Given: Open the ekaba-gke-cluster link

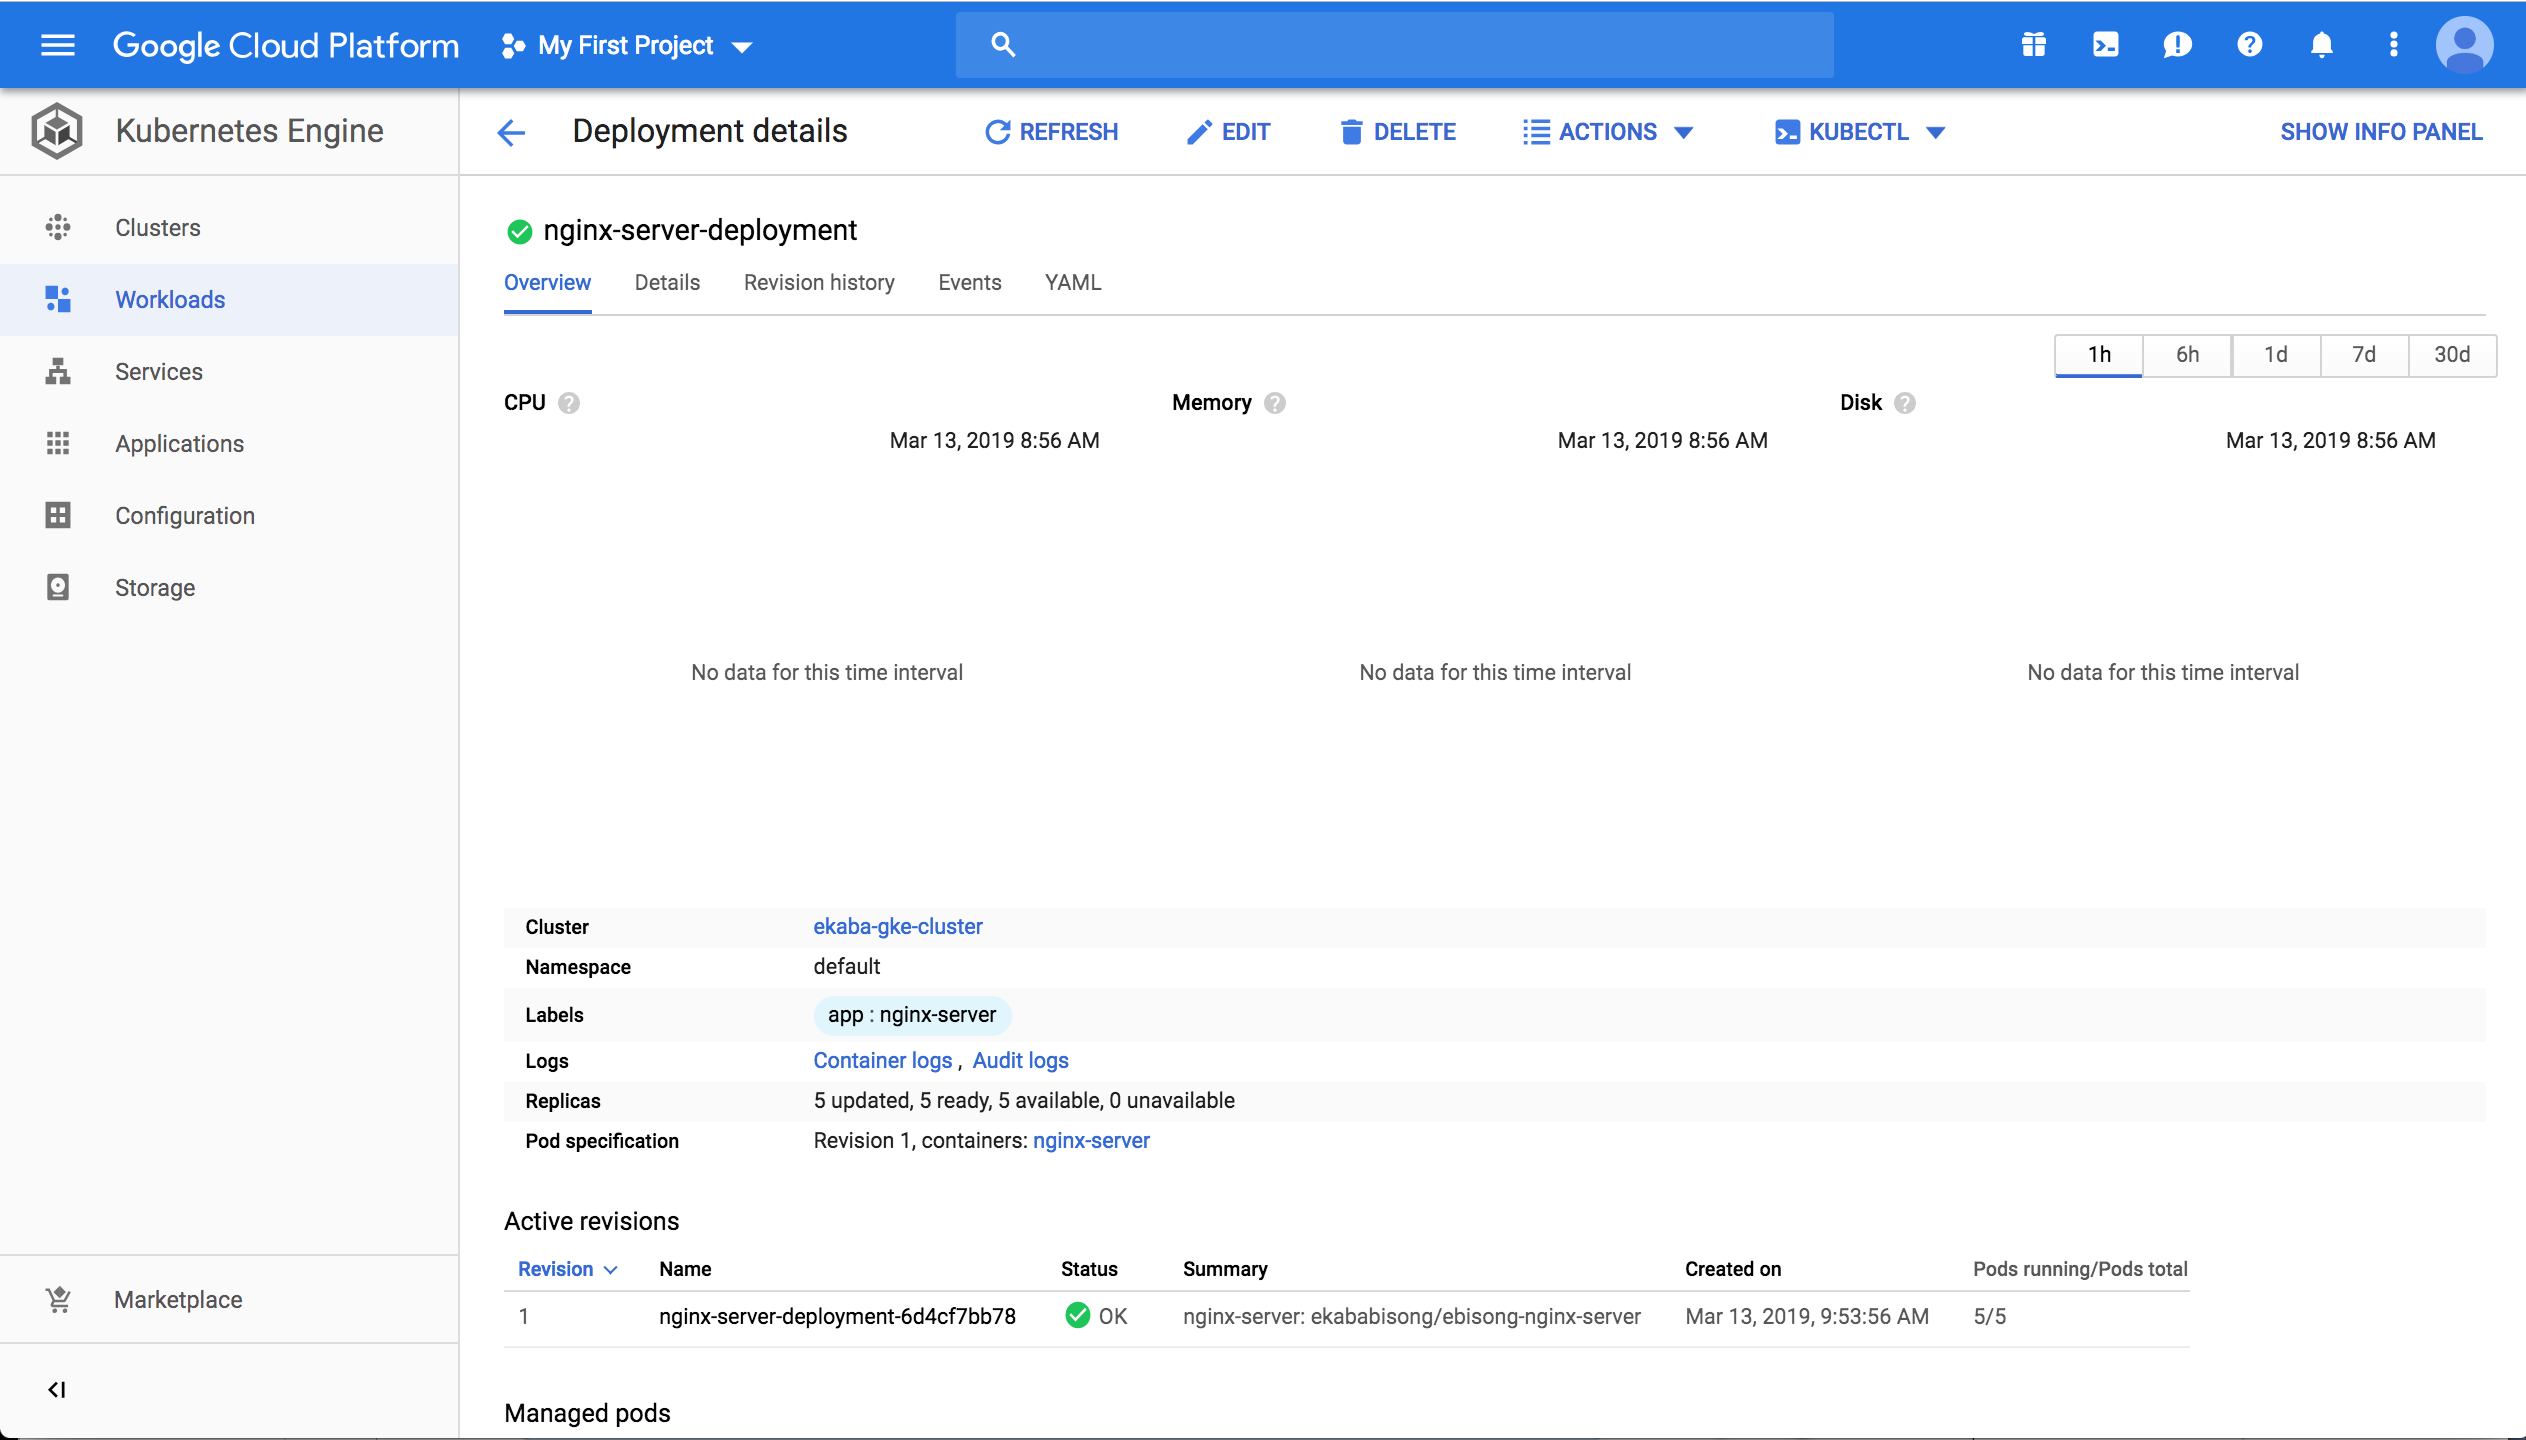Looking at the screenshot, I should [897, 926].
